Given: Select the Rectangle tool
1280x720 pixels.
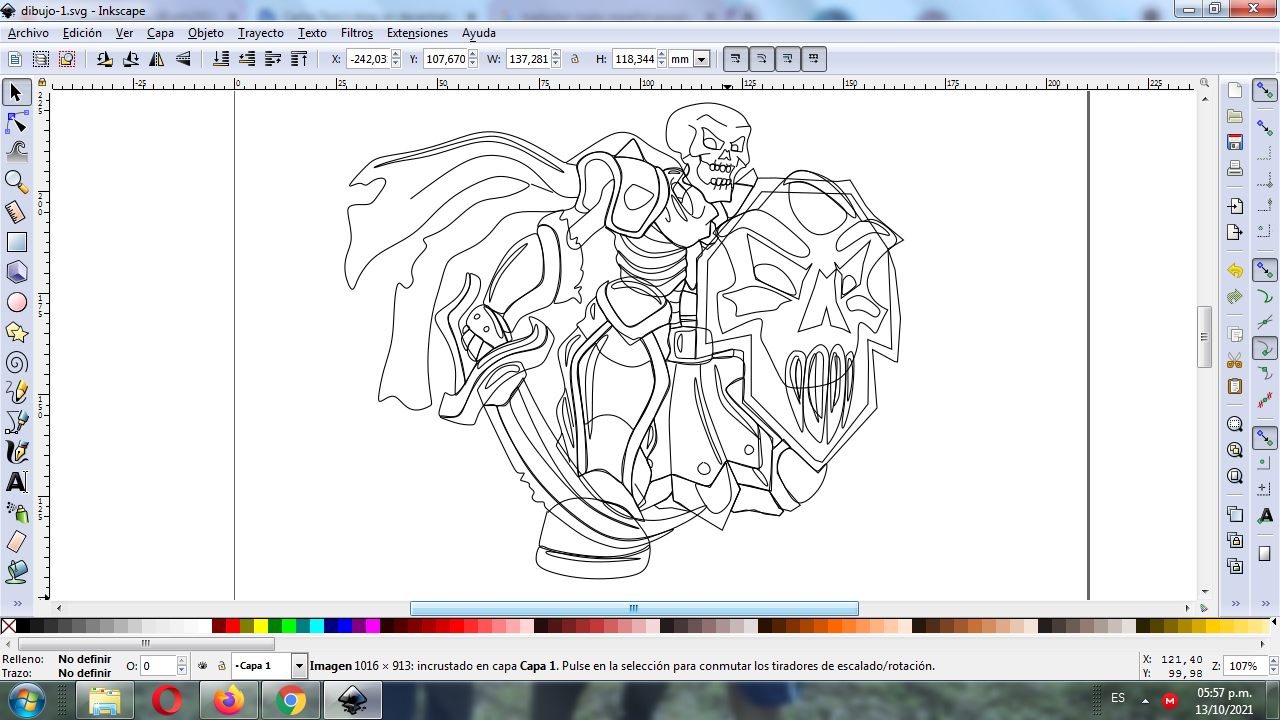Looking at the screenshot, I should click(16, 242).
